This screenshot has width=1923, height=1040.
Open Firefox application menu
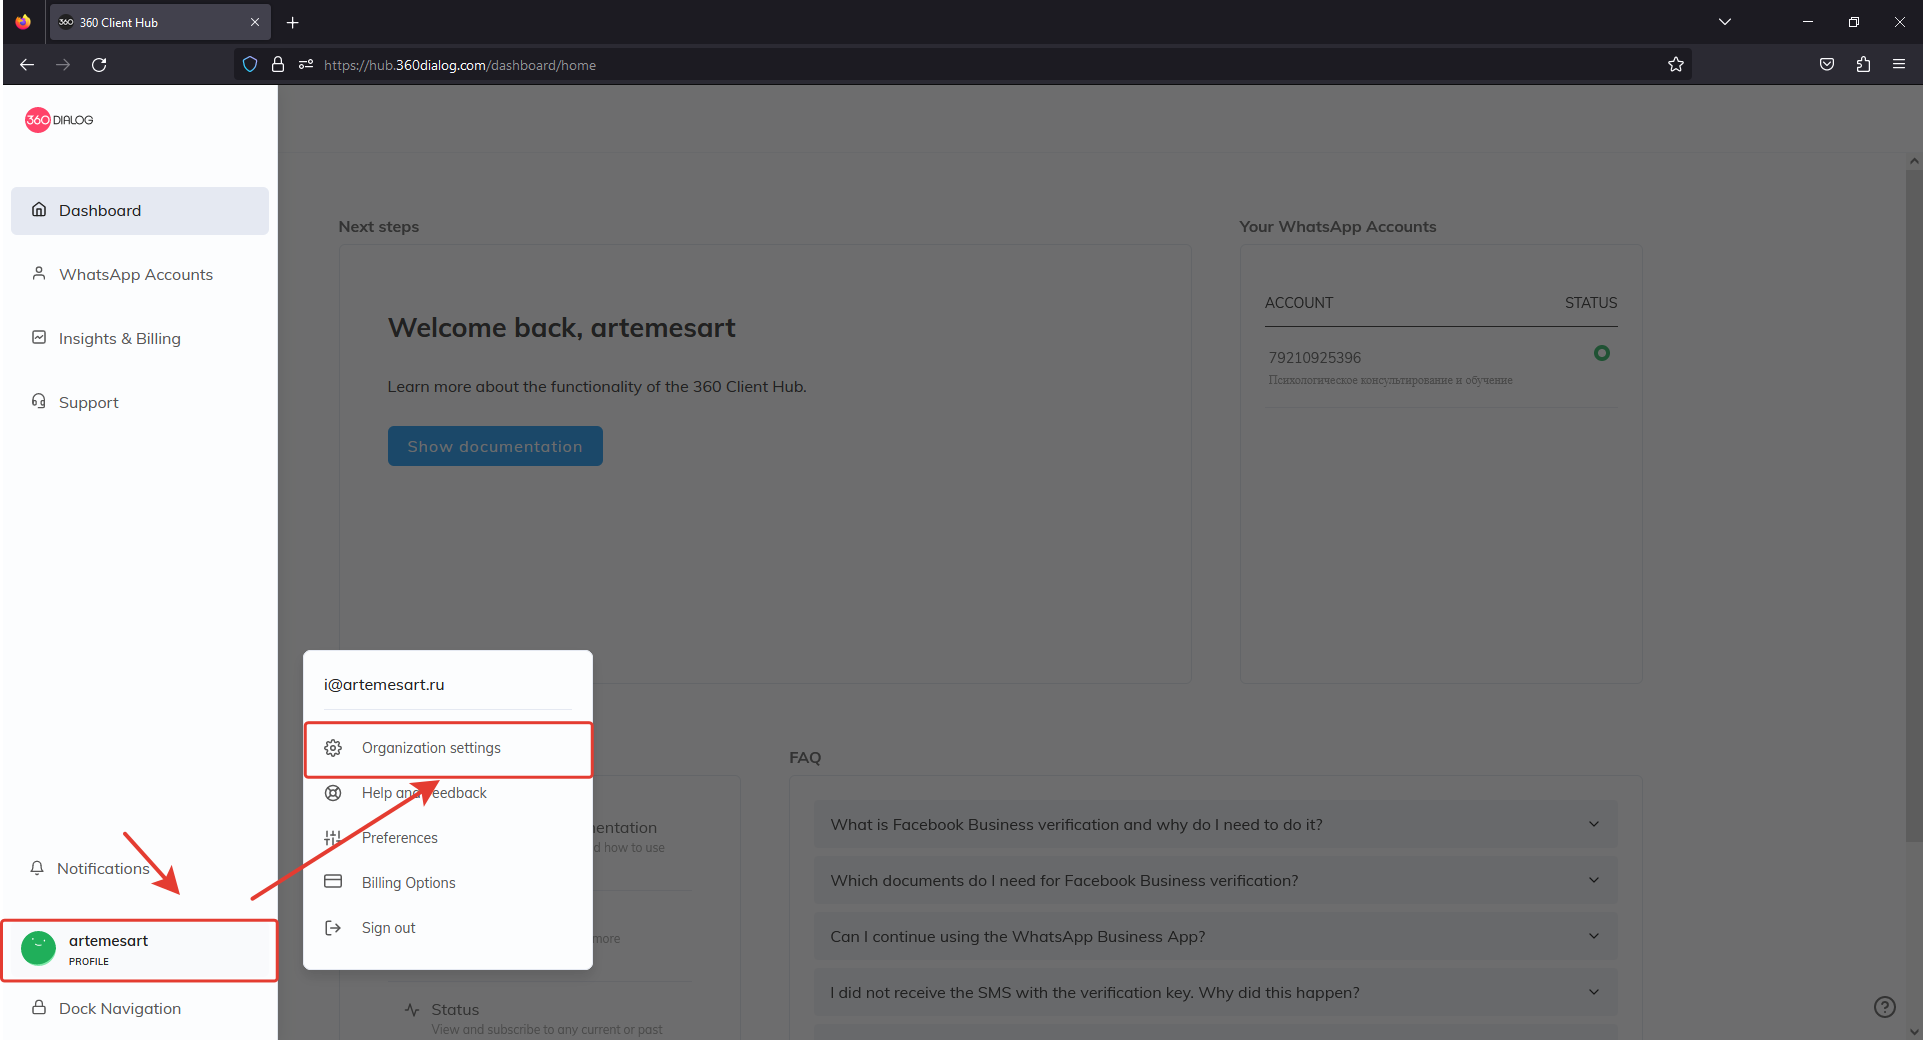click(1899, 65)
